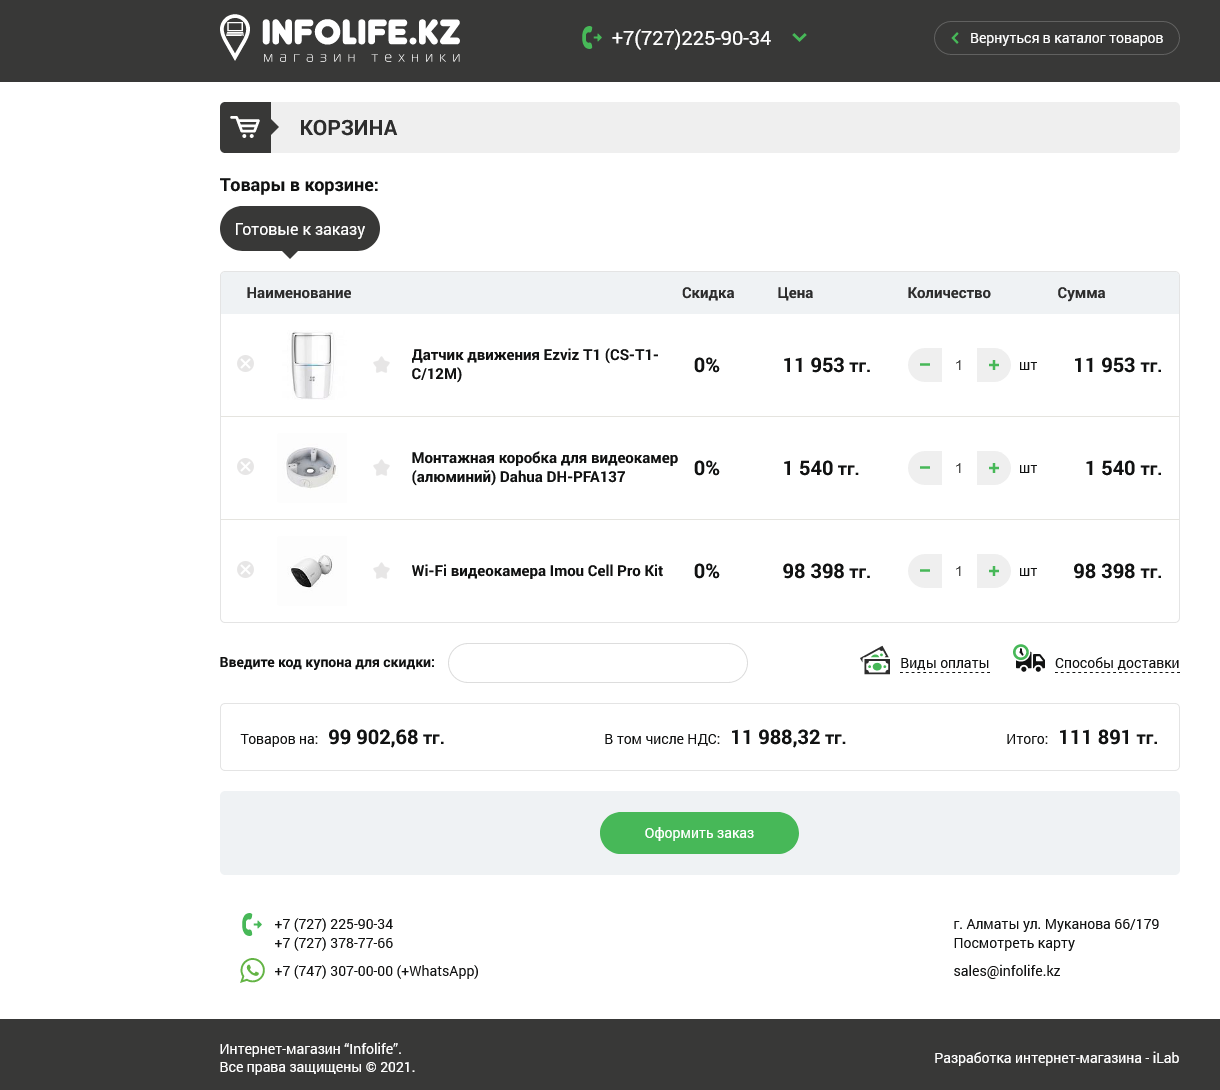Click the shopping cart icon
The height and width of the screenshot is (1090, 1220).
tap(245, 127)
